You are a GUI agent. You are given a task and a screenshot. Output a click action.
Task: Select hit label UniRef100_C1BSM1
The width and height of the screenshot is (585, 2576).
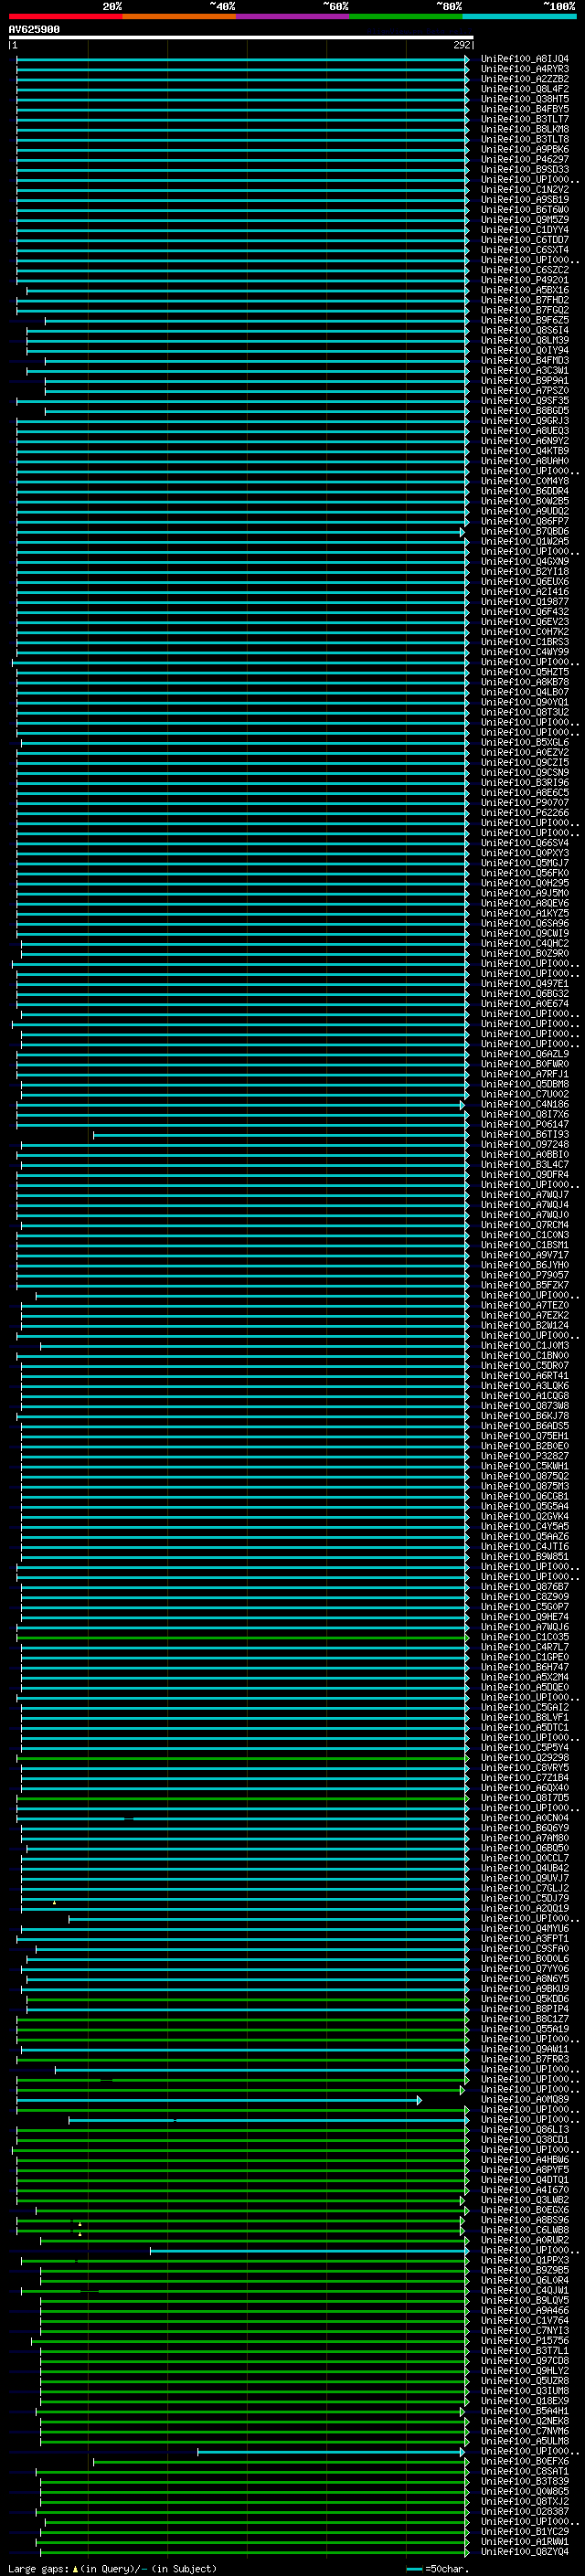click(x=525, y=1245)
